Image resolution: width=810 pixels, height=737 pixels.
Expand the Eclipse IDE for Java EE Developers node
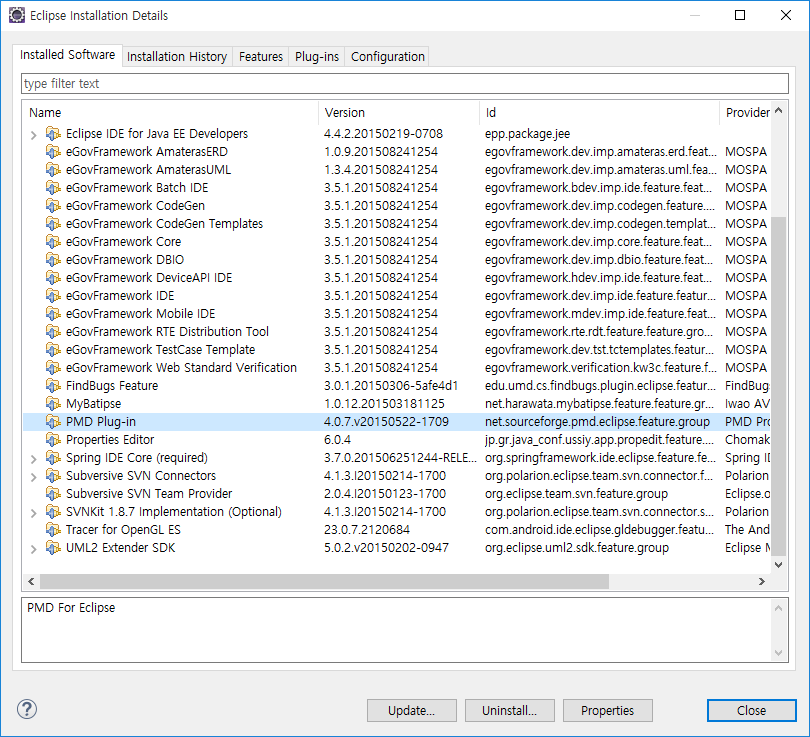tap(33, 134)
